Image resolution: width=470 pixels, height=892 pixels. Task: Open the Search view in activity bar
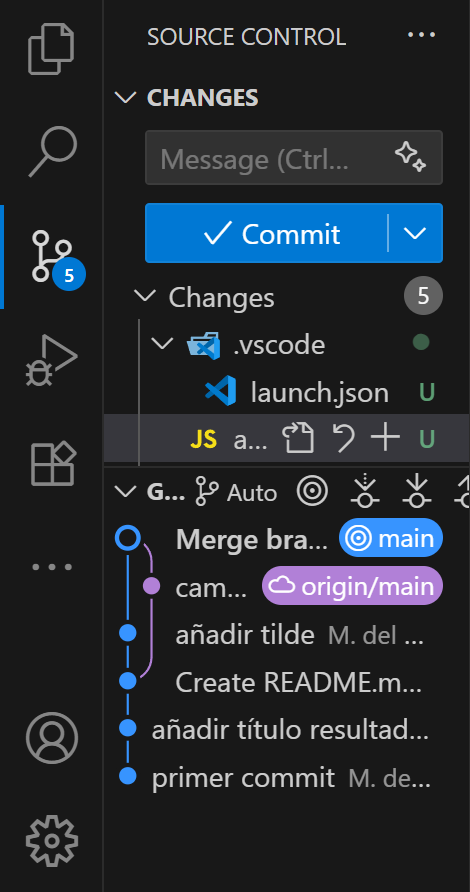coord(52,151)
